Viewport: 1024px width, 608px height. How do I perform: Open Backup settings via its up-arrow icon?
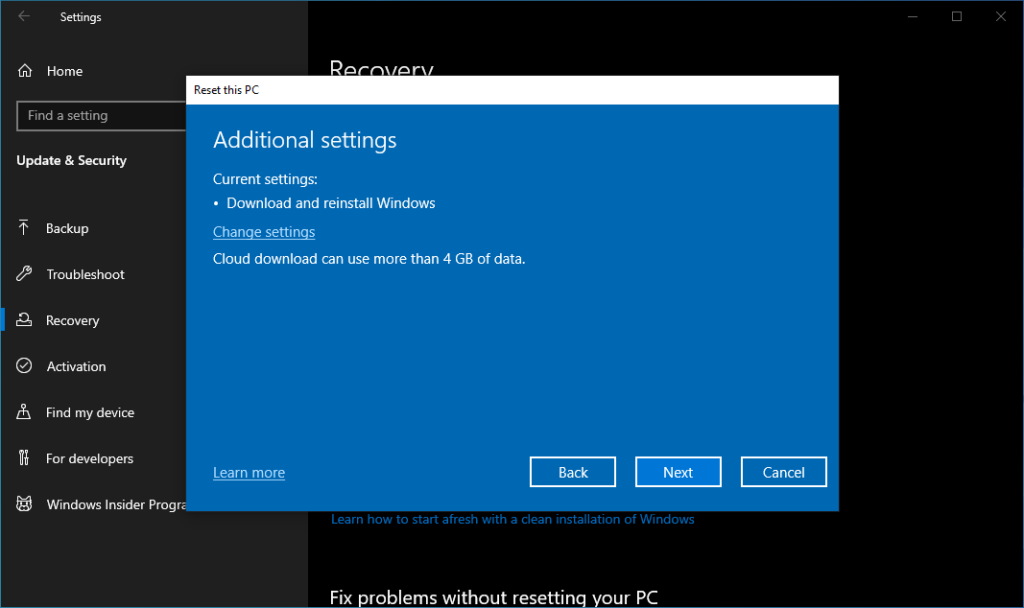pyautogui.click(x=22, y=228)
